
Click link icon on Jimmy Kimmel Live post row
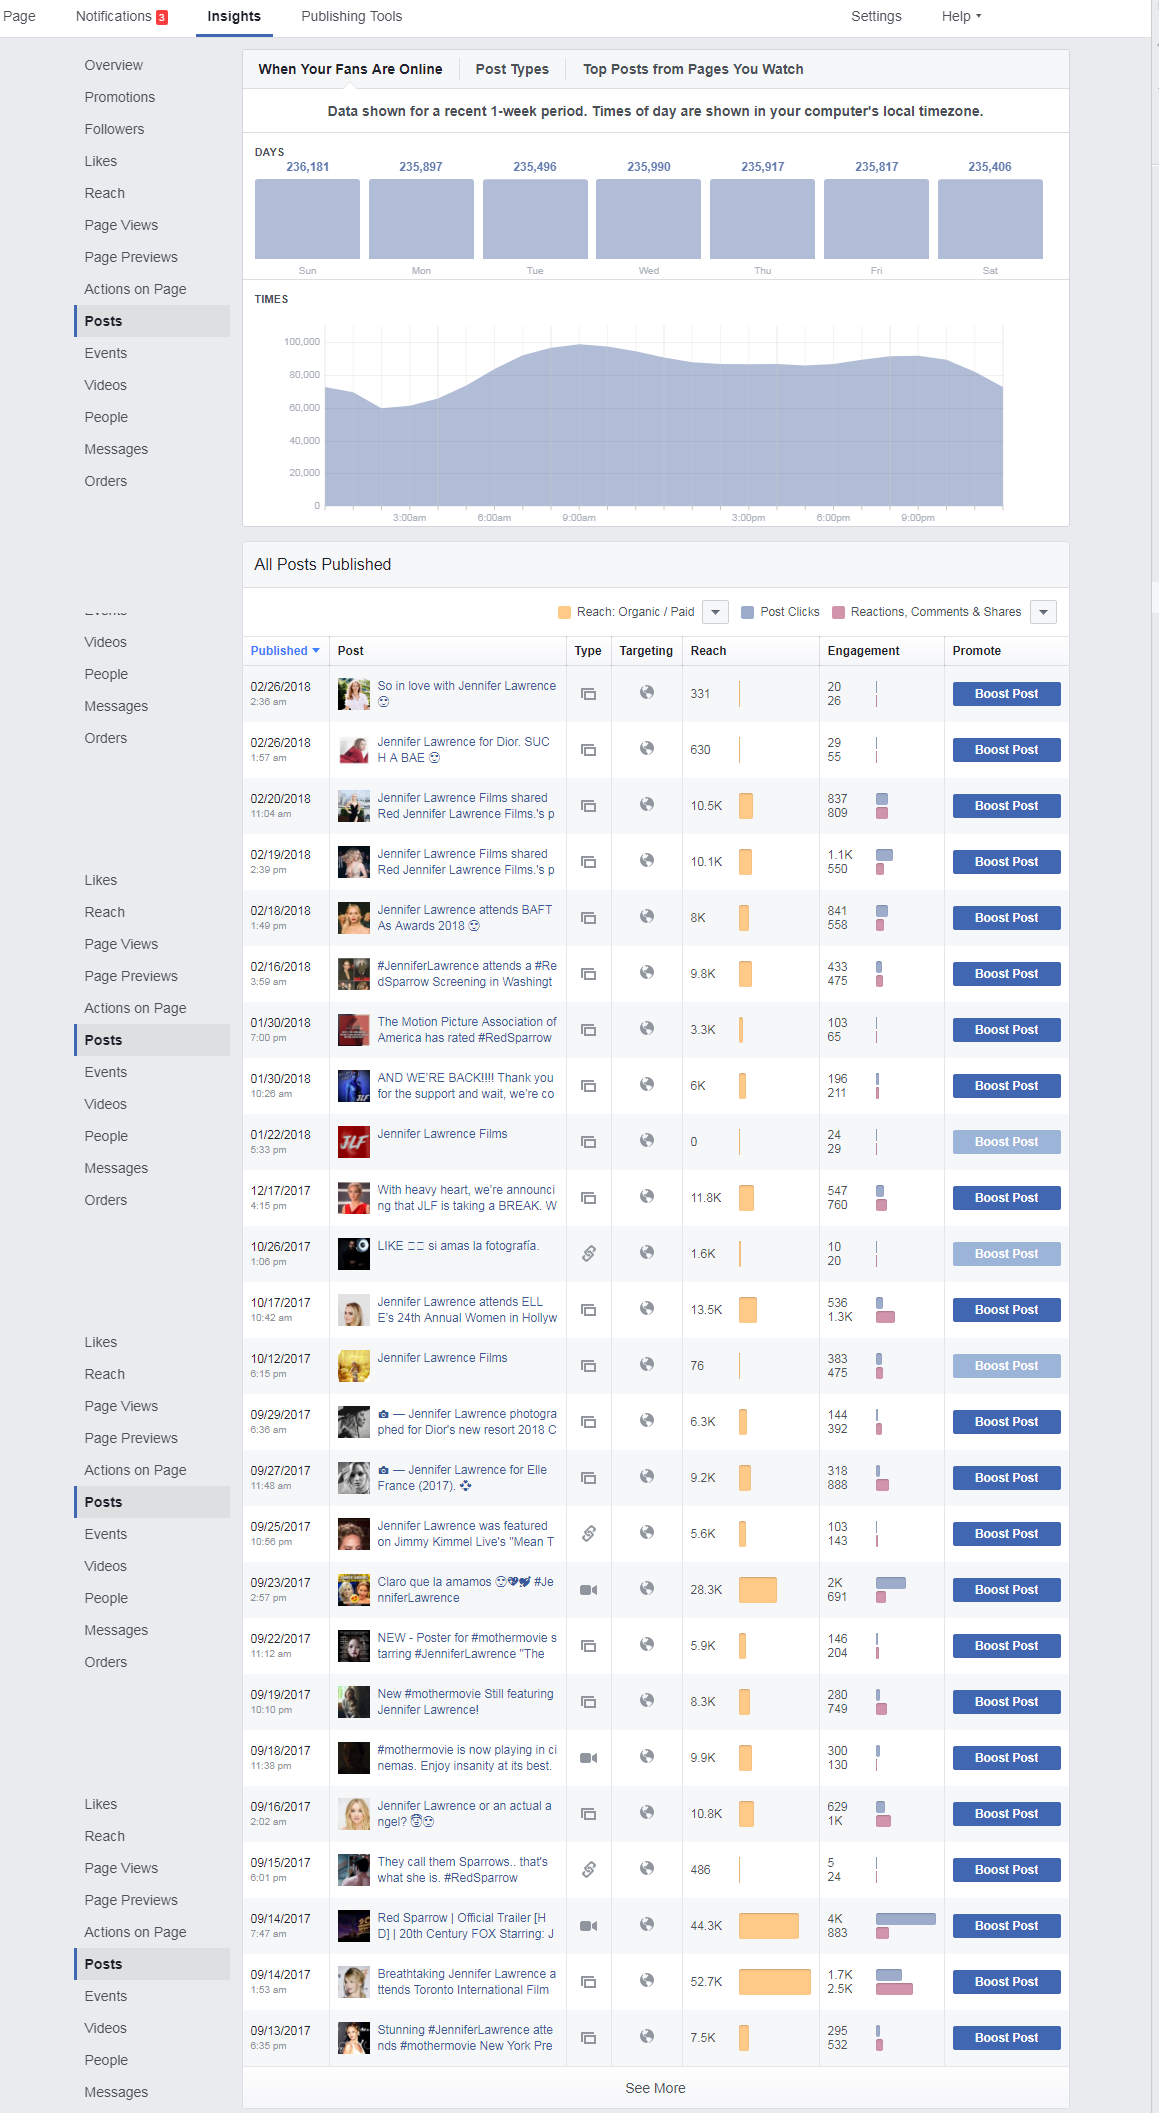point(589,1534)
